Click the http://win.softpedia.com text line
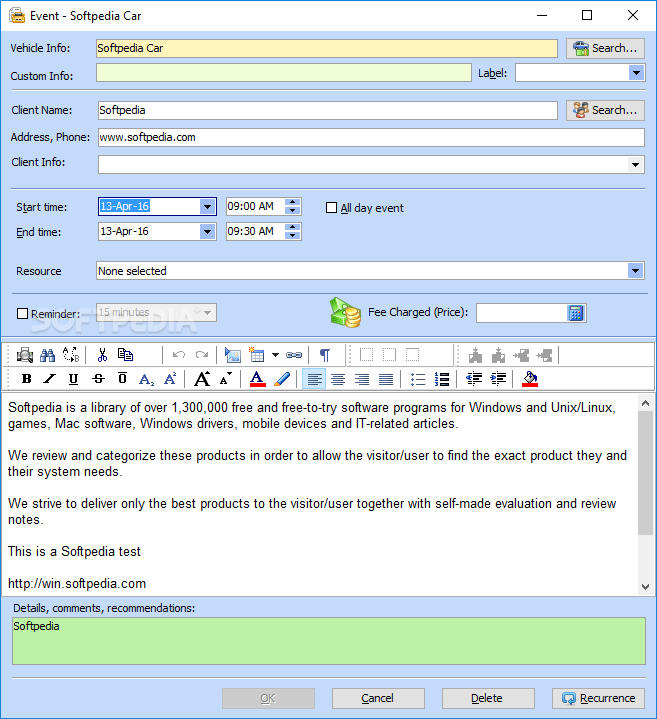Image resolution: width=657 pixels, height=719 pixels. 77,584
